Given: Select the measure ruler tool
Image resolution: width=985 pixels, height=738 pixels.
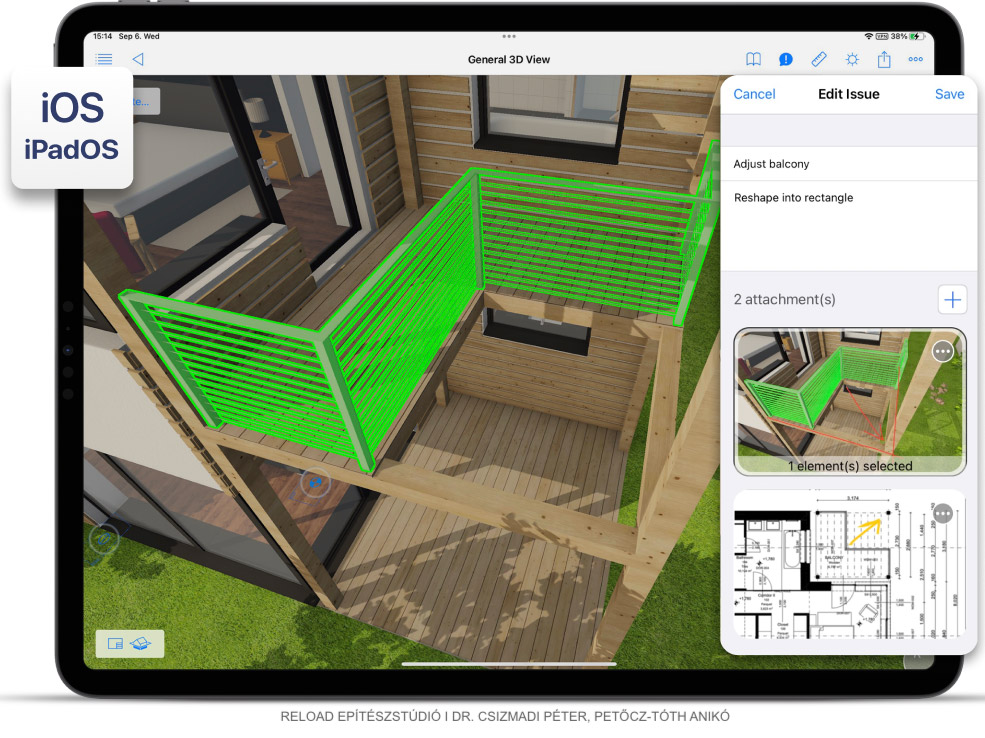Looking at the screenshot, I should coord(818,60).
